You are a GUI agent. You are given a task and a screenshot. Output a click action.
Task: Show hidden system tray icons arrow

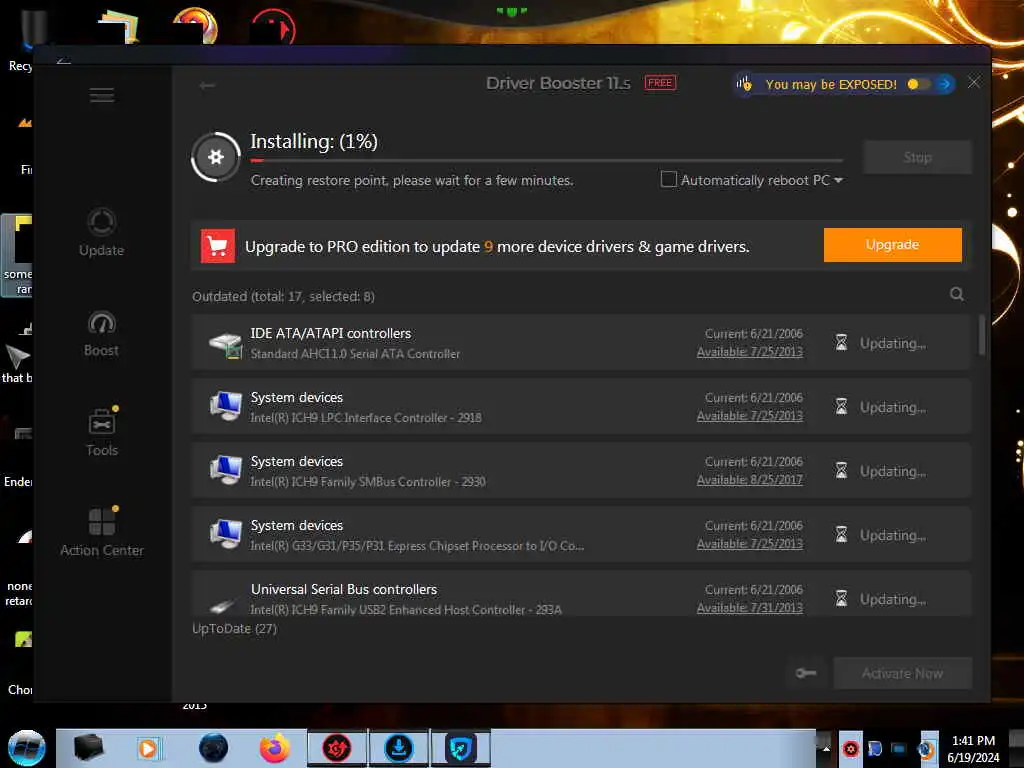(x=825, y=749)
